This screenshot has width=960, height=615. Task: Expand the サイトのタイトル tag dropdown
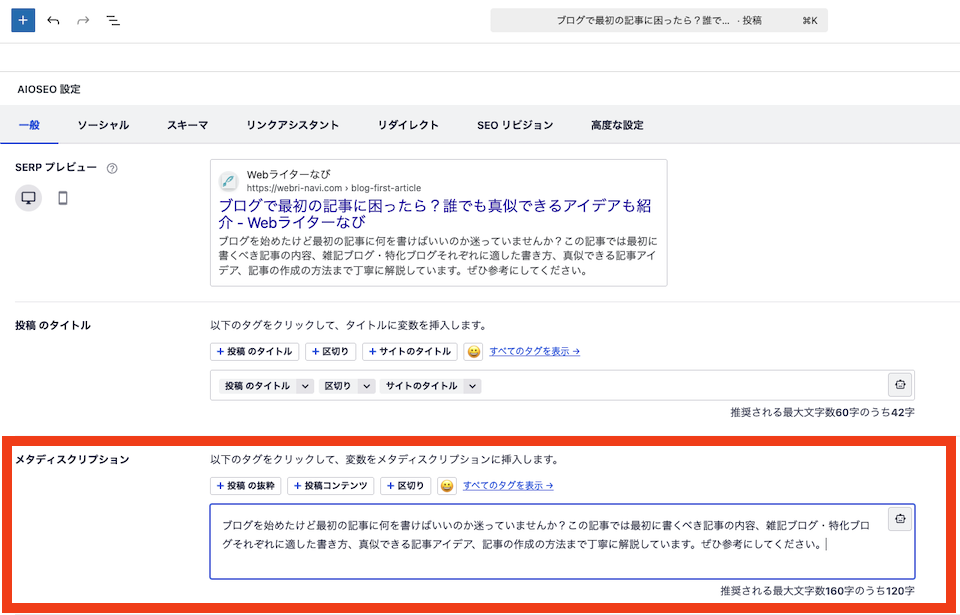[x=472, y=386]
